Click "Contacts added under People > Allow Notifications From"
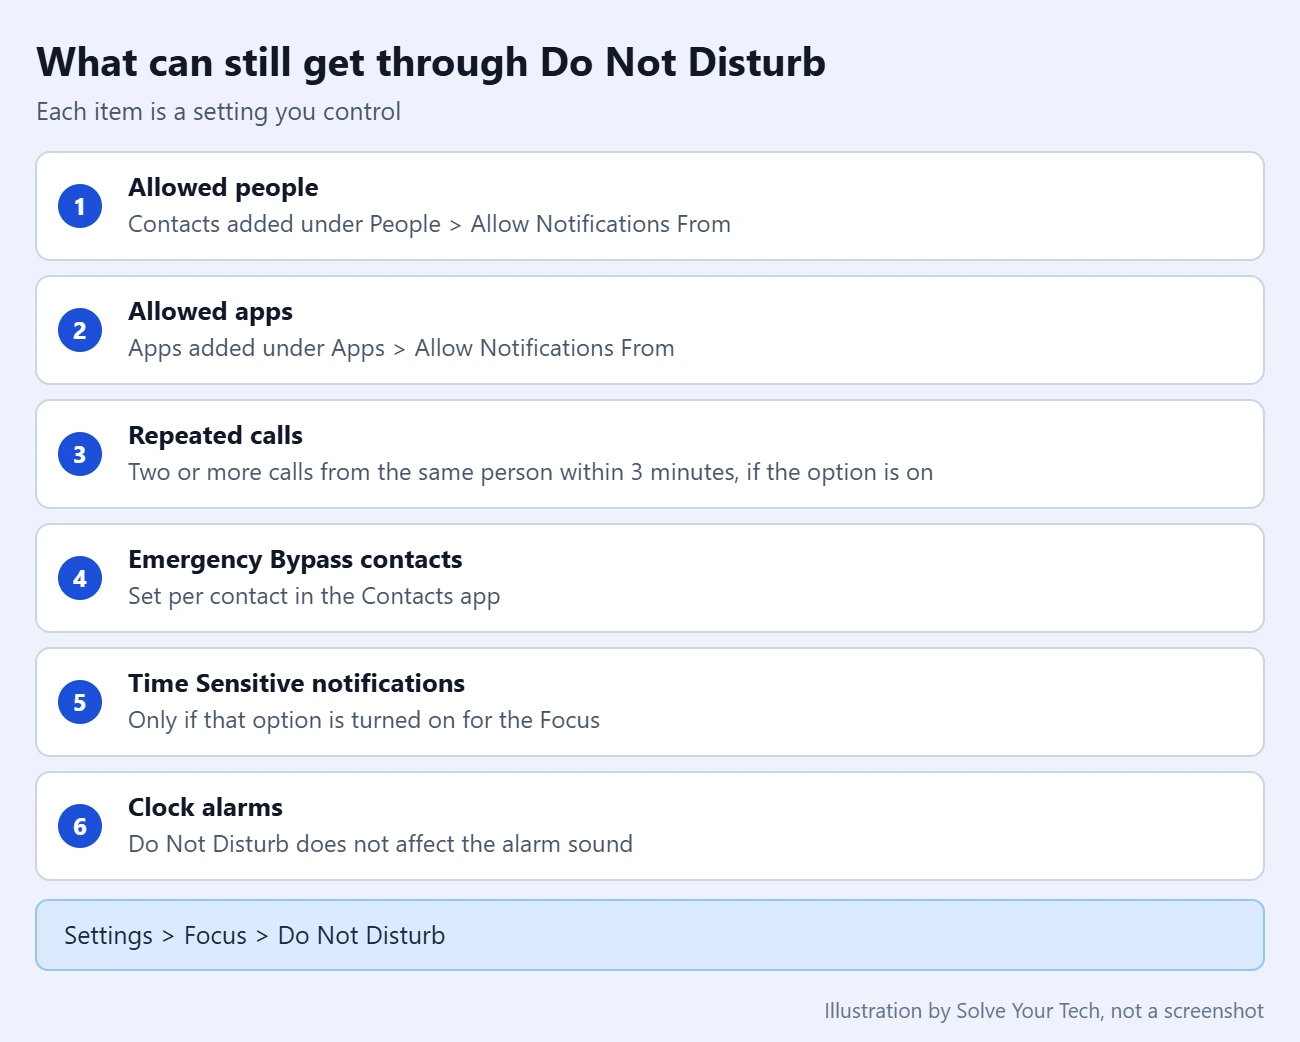The image size is (1300, 1042). (x=429, y=224)
